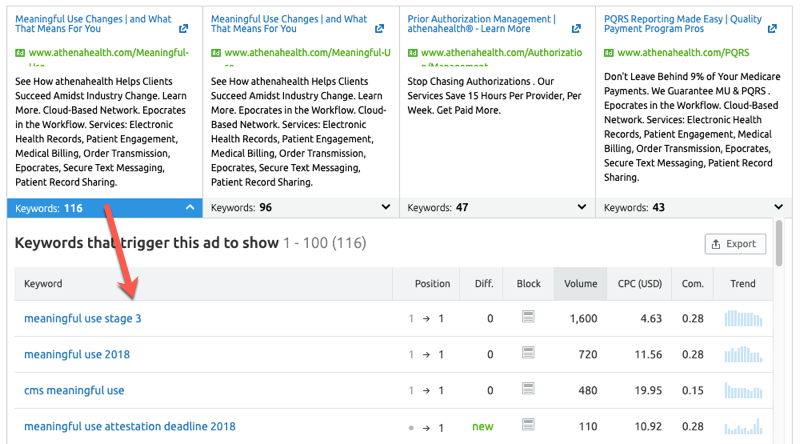Click the vertical scrollbar on the right

(x=779, y=245)
